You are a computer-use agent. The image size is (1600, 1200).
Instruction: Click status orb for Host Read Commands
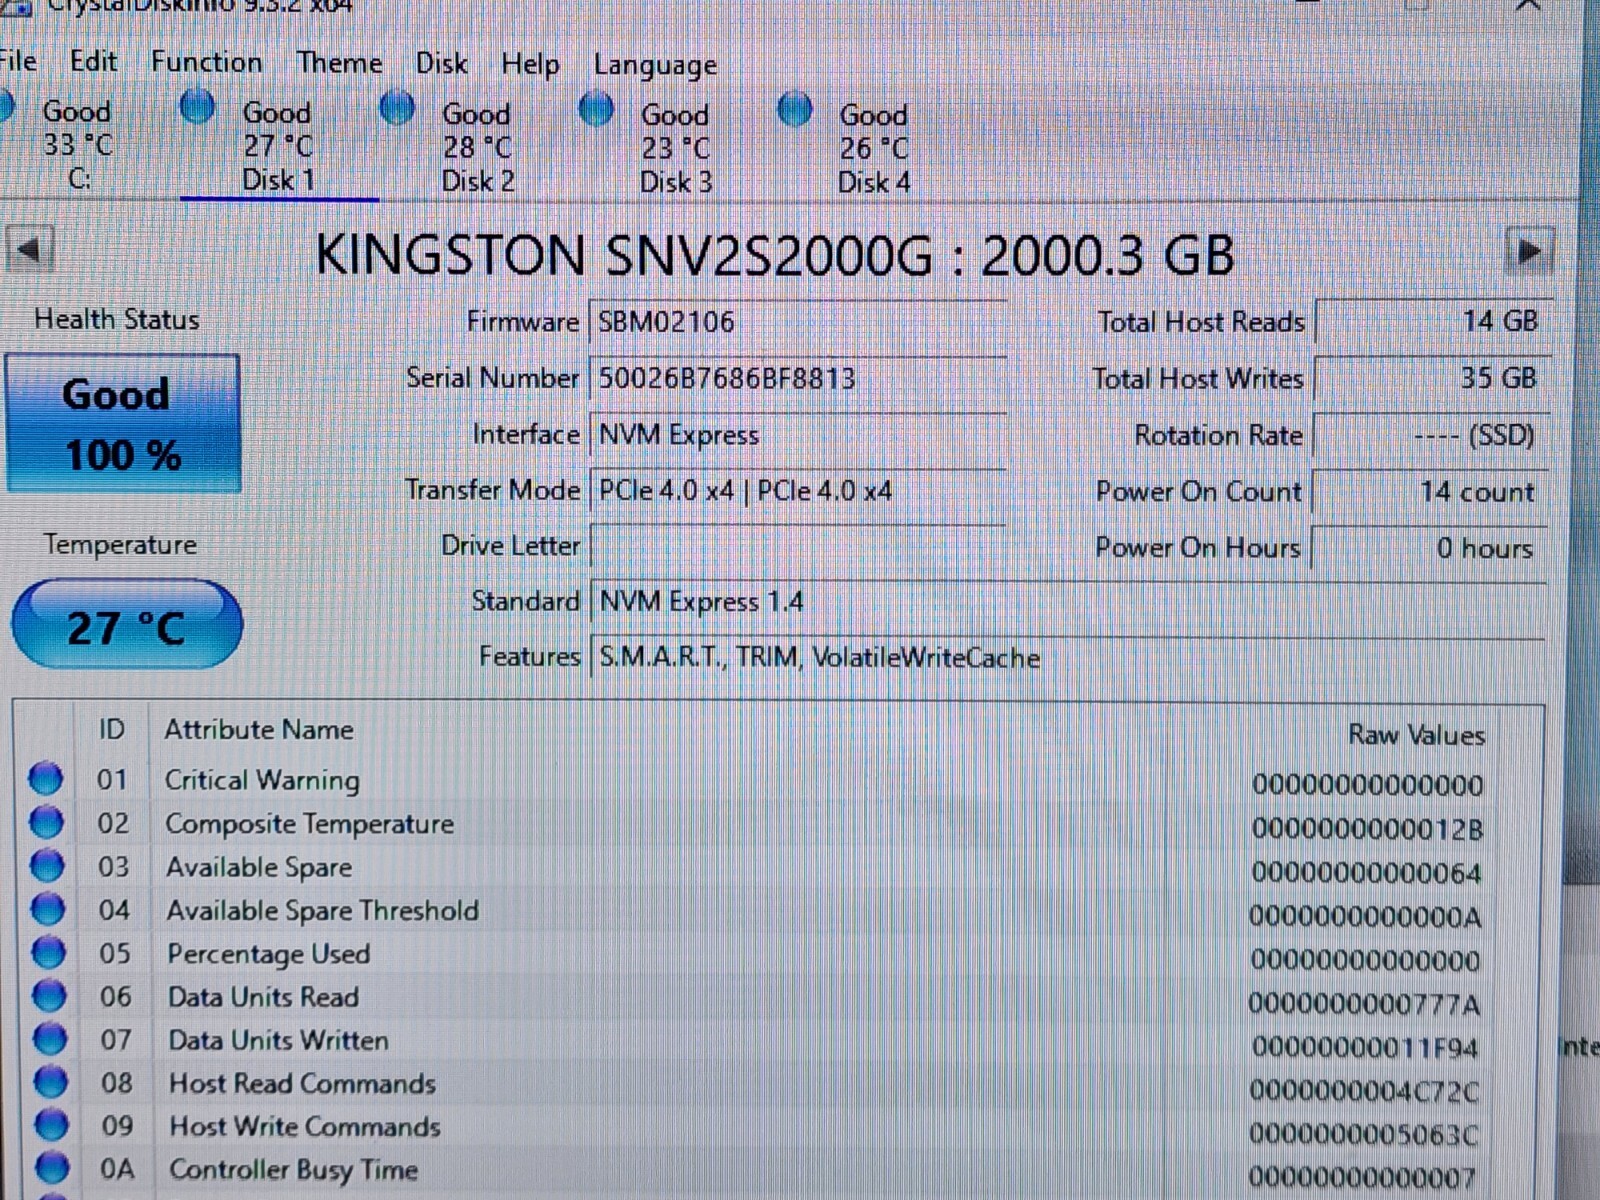point(51,1082)
